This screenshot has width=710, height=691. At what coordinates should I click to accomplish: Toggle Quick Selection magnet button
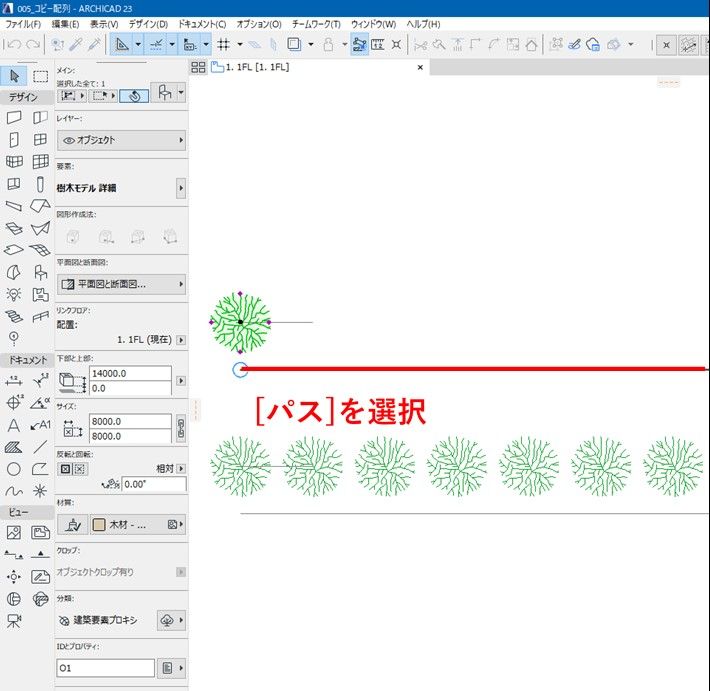point(134,96)
